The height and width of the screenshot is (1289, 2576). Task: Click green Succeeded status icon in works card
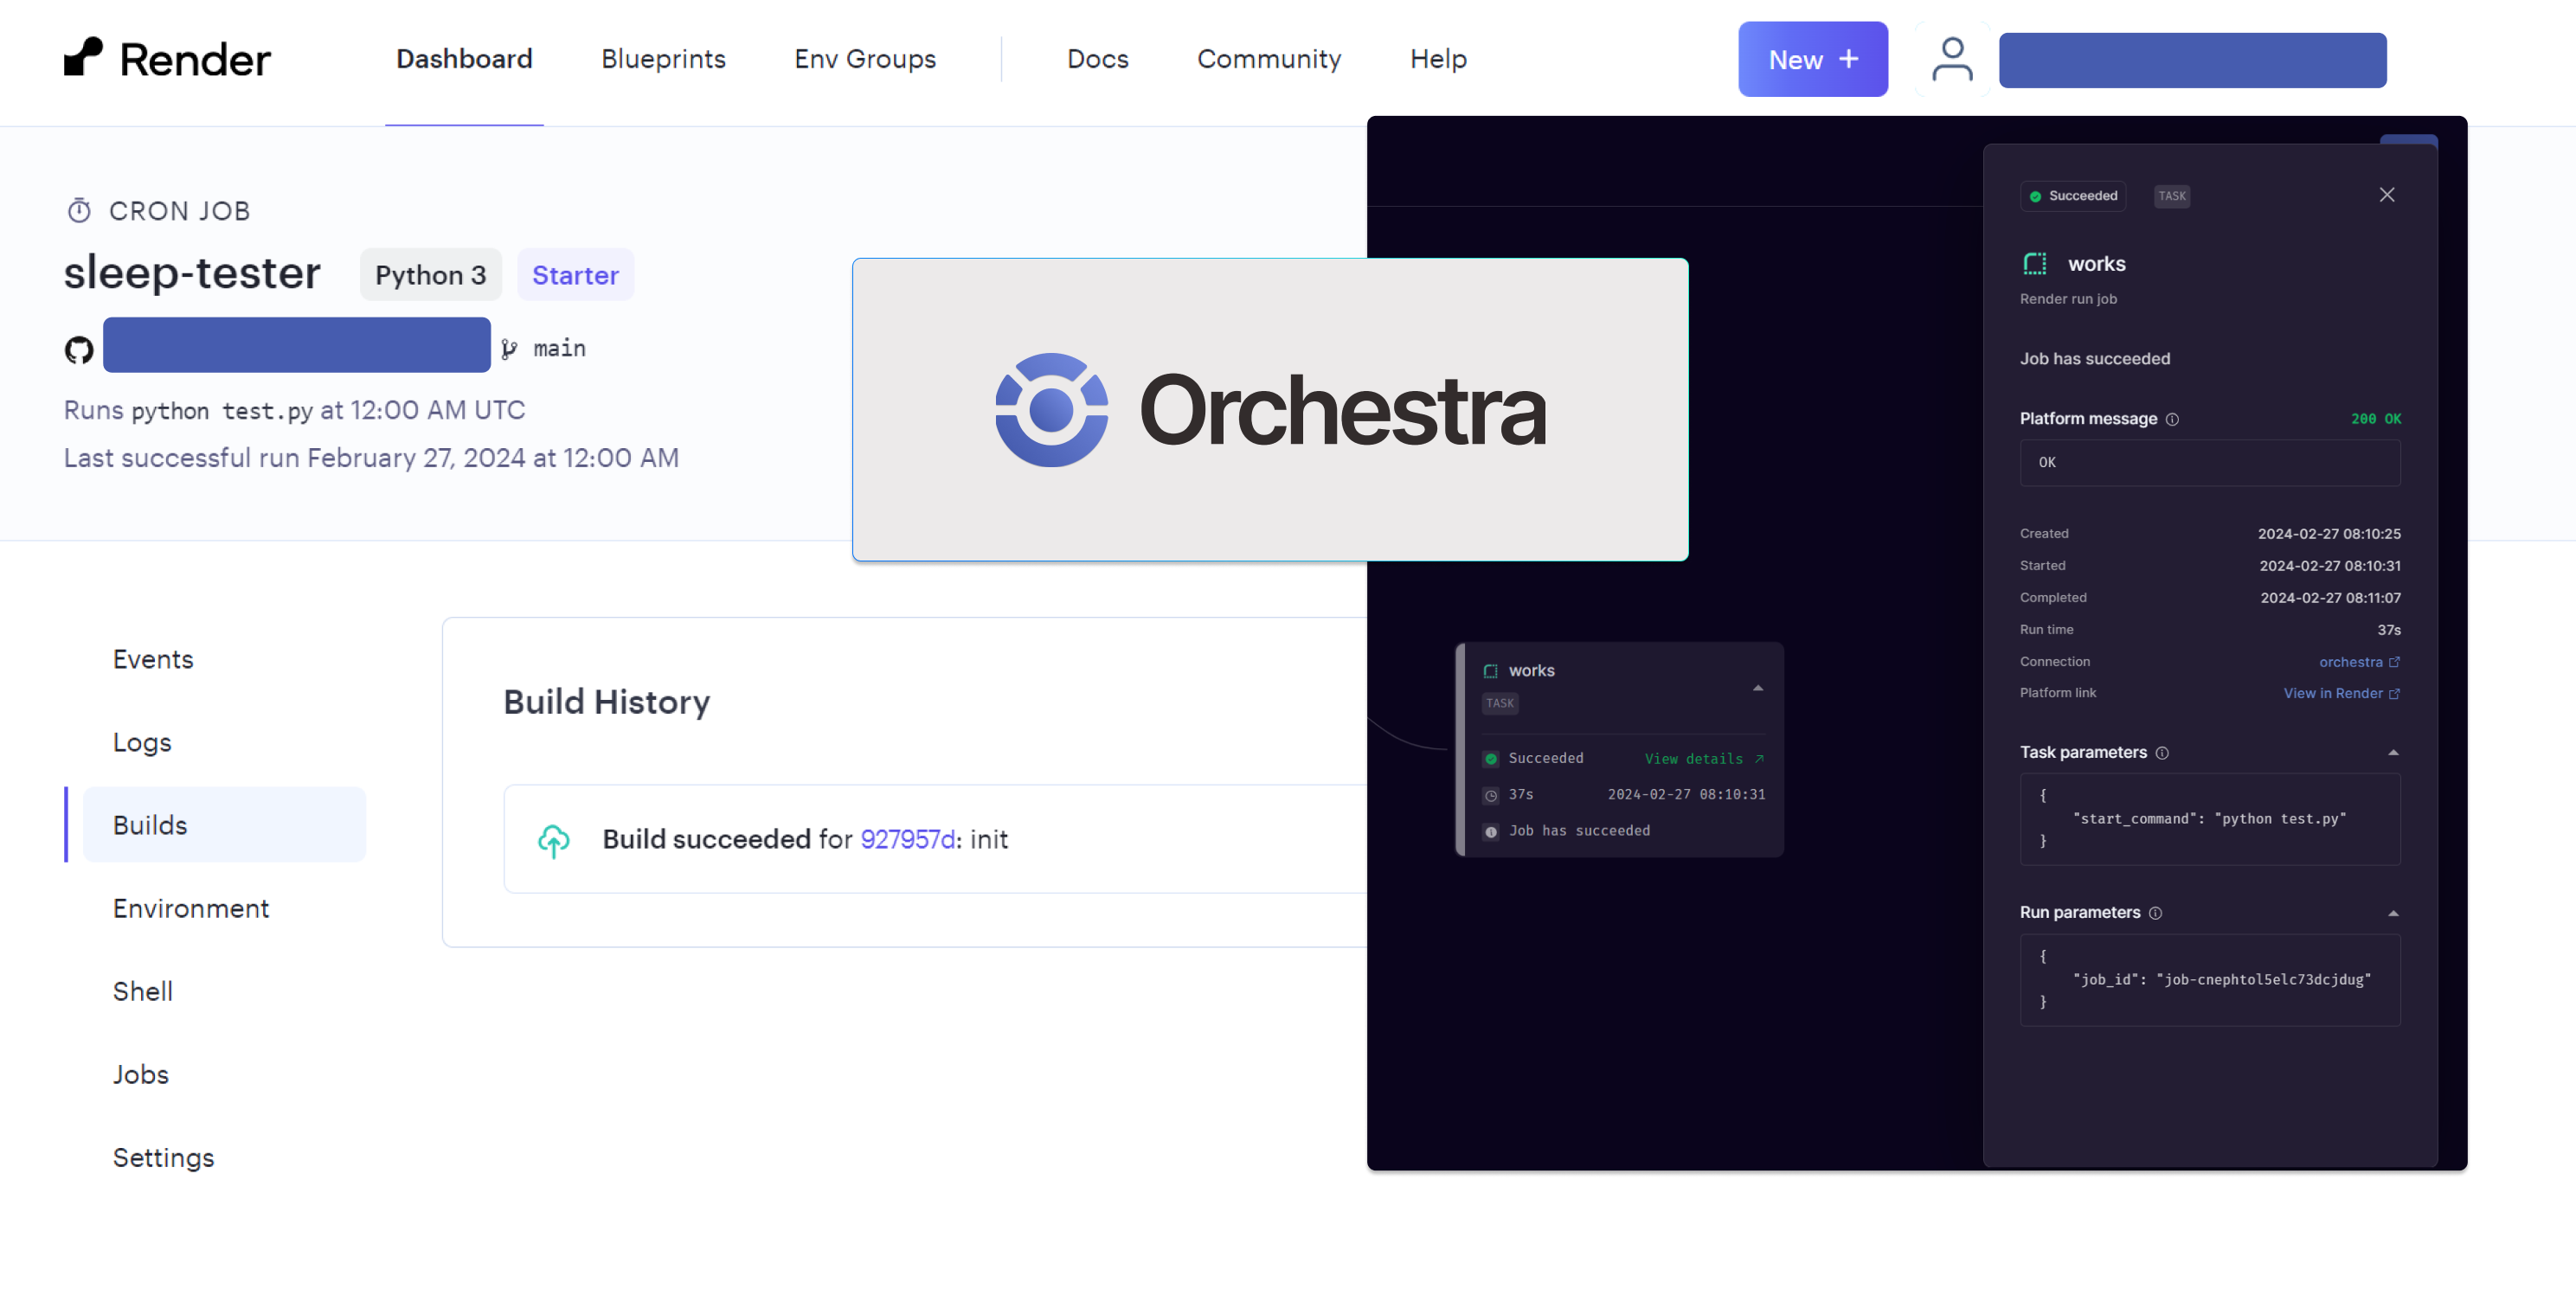pos(1490,758)
